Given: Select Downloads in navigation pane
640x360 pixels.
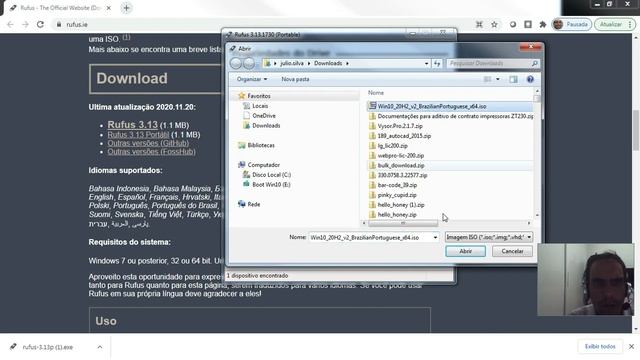Looking at the screenshot, I should click(266, 125).
